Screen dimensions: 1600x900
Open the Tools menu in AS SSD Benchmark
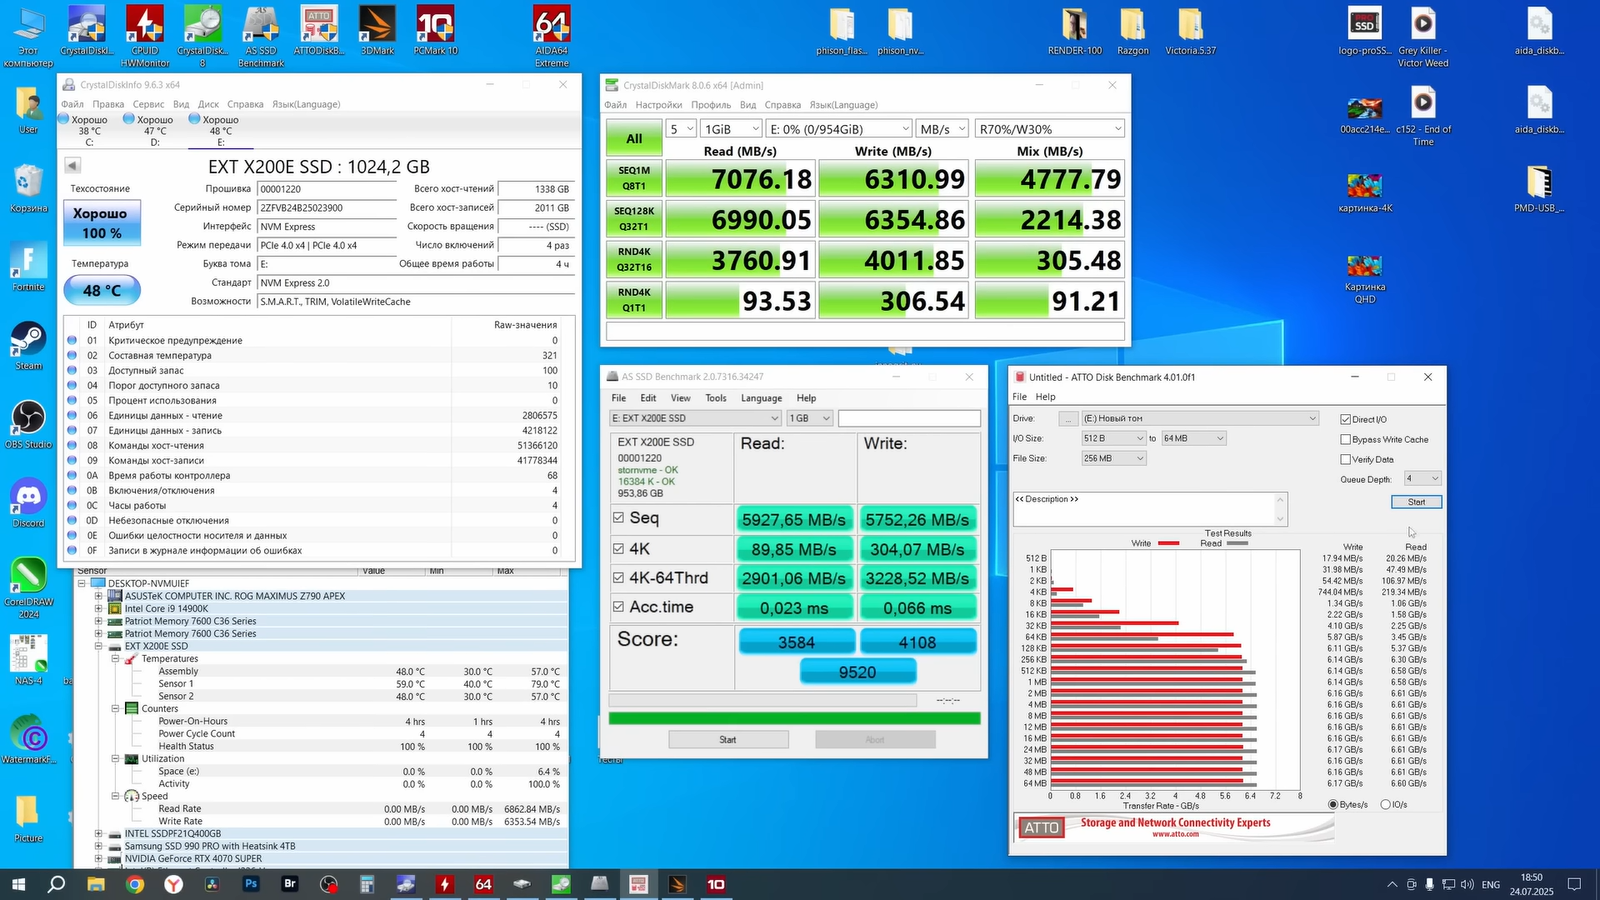coord(715,398)
